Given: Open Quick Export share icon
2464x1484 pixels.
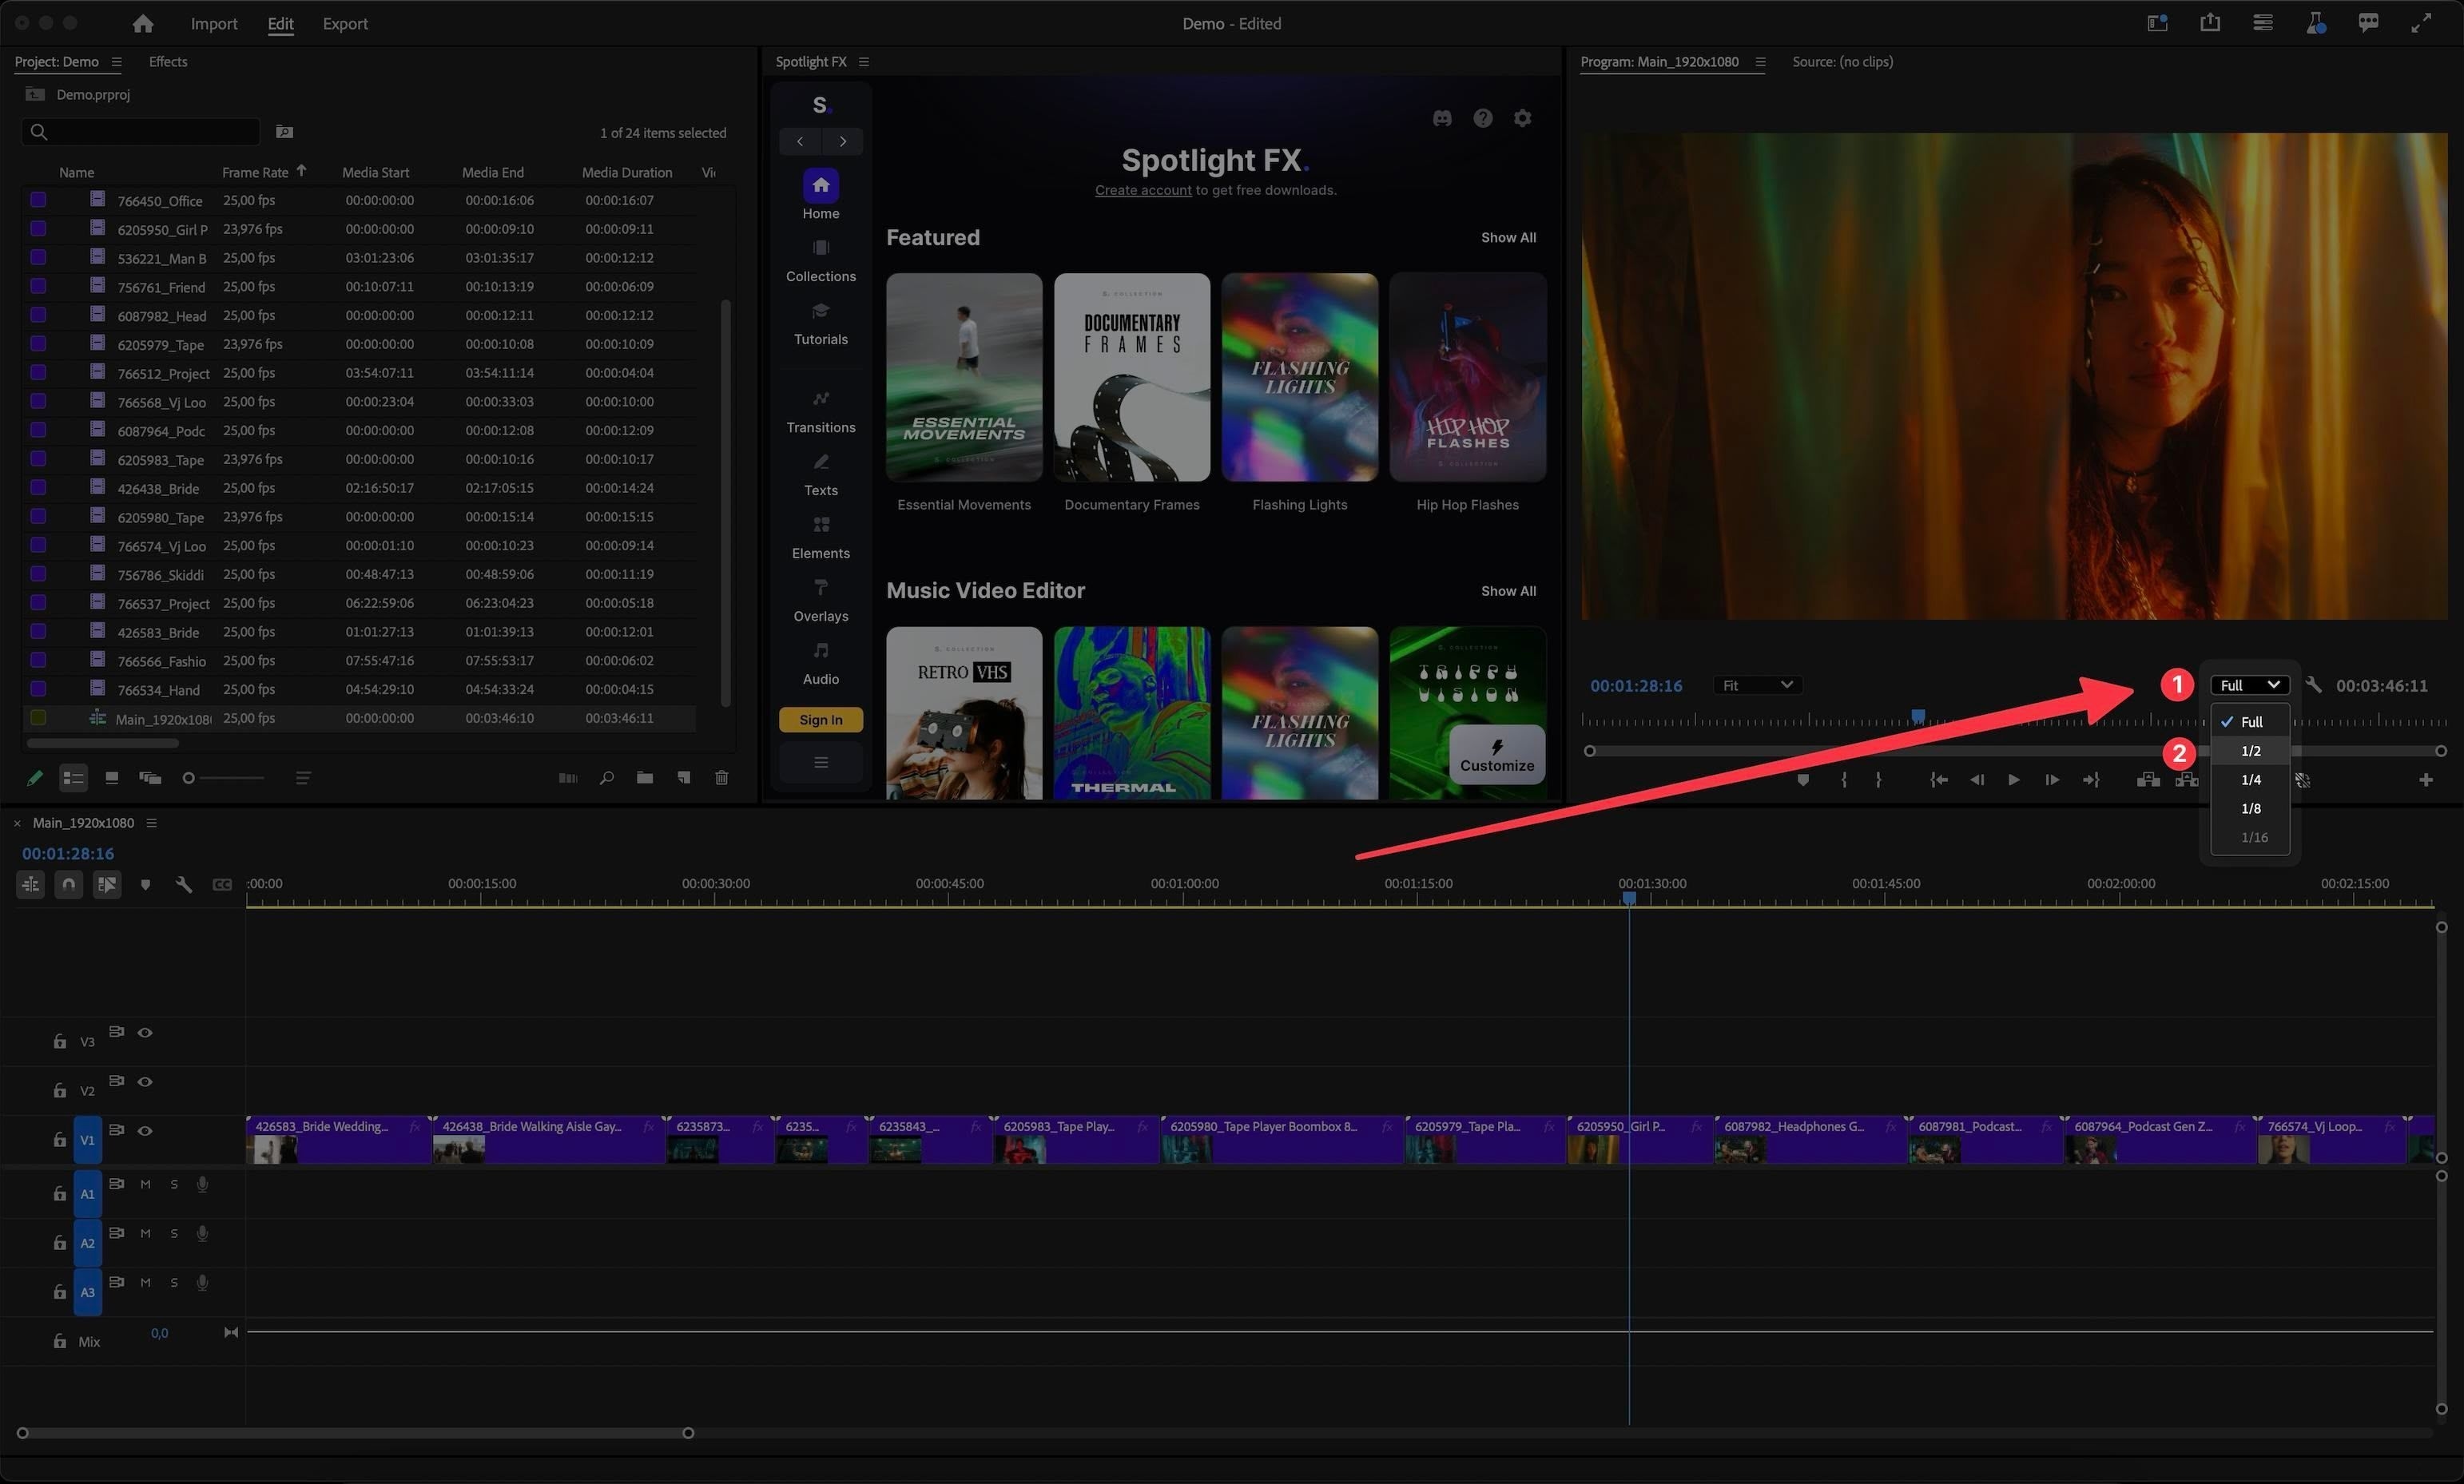Looking at the screenshot, I should pyautogui.click(x=2210, y=22).
